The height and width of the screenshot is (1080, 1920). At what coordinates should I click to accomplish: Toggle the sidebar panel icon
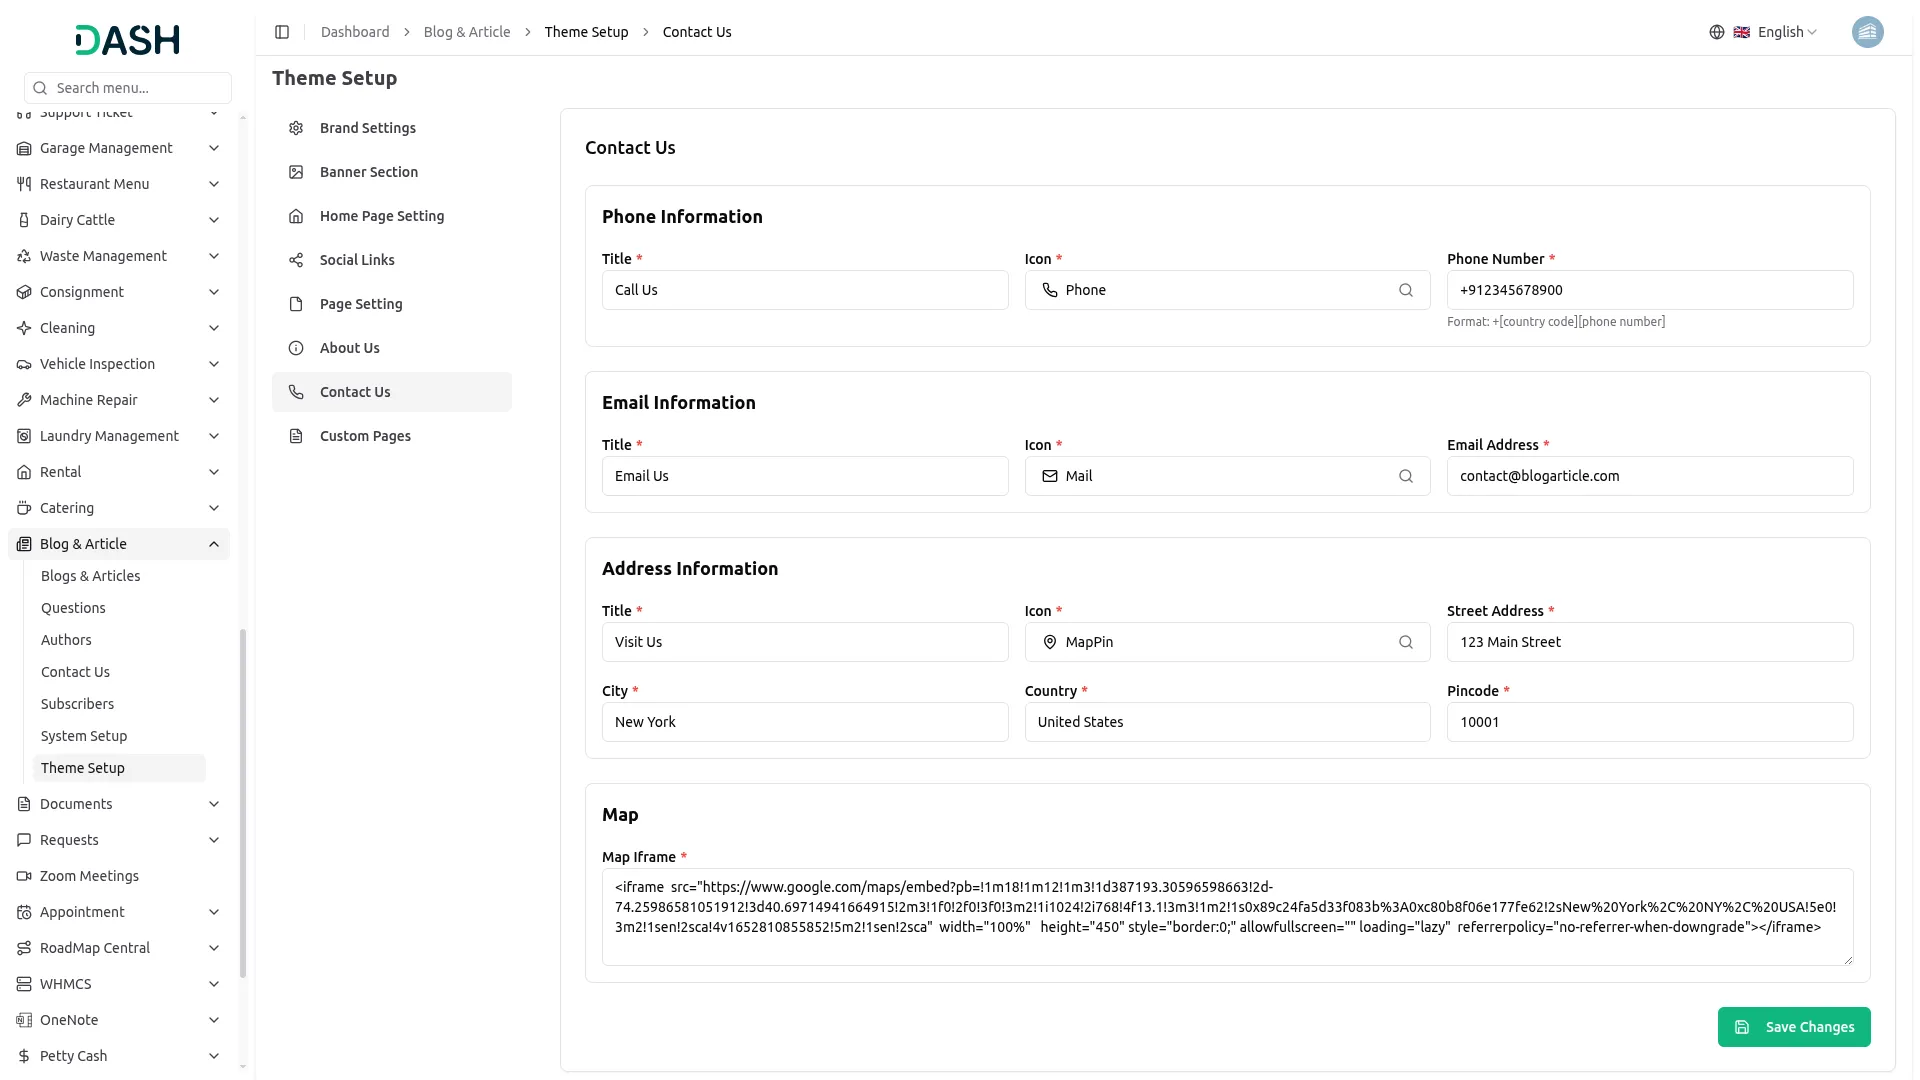(x=282, y=32)
